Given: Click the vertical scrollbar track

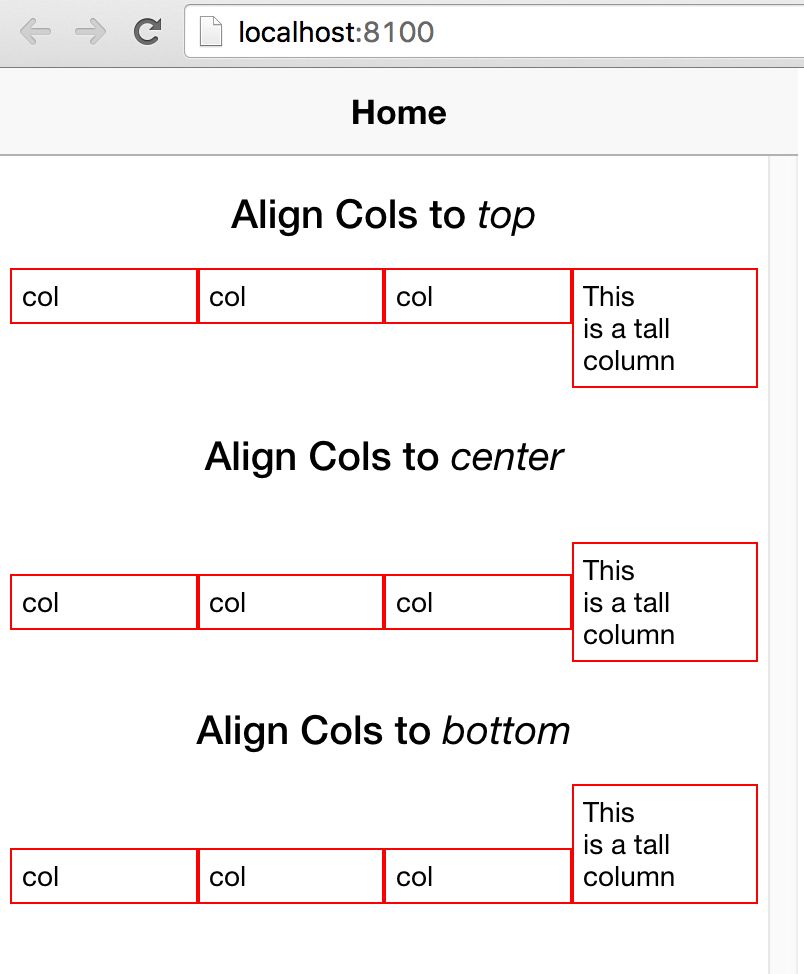Looking at the screenshot, I should pos(783,565).
